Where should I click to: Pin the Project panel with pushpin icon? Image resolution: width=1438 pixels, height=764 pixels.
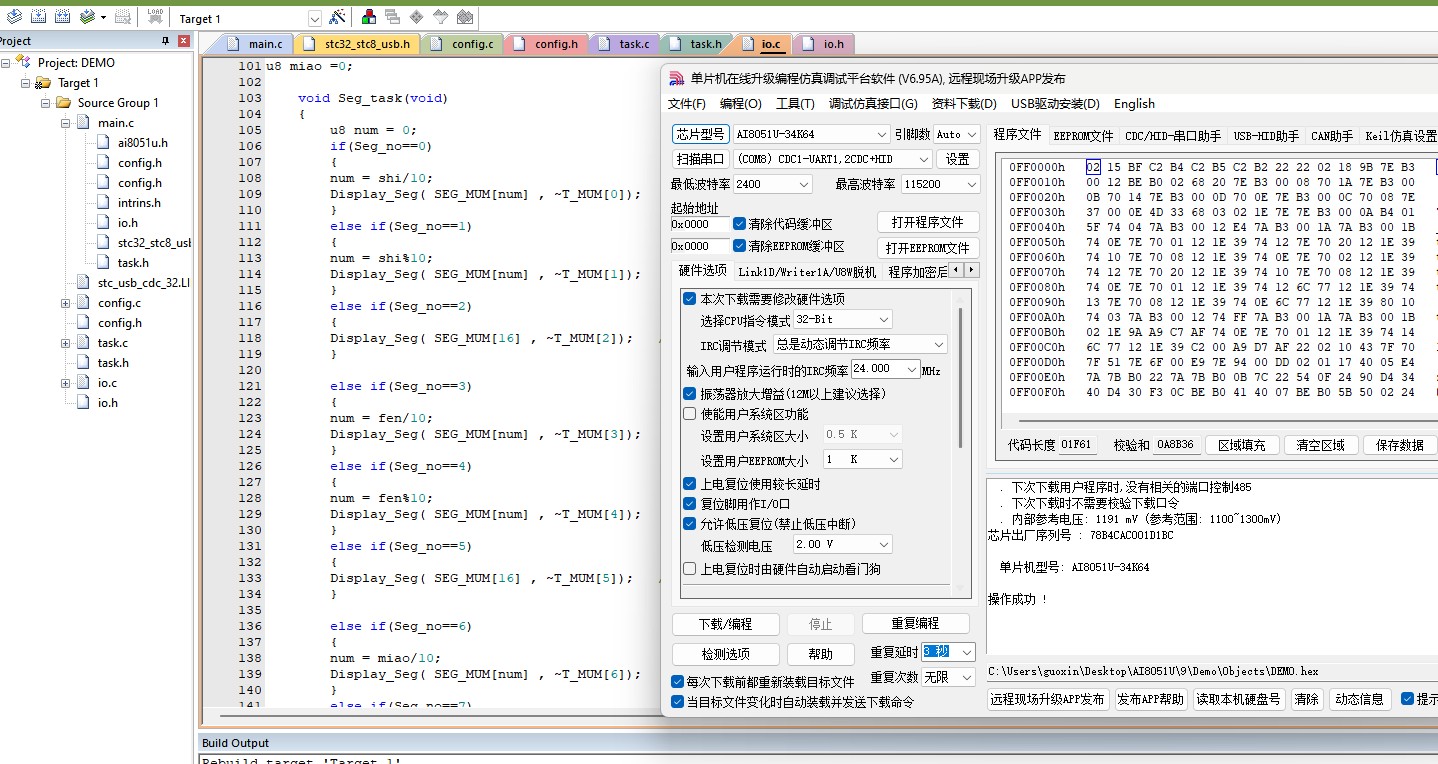tap(166, 41)
